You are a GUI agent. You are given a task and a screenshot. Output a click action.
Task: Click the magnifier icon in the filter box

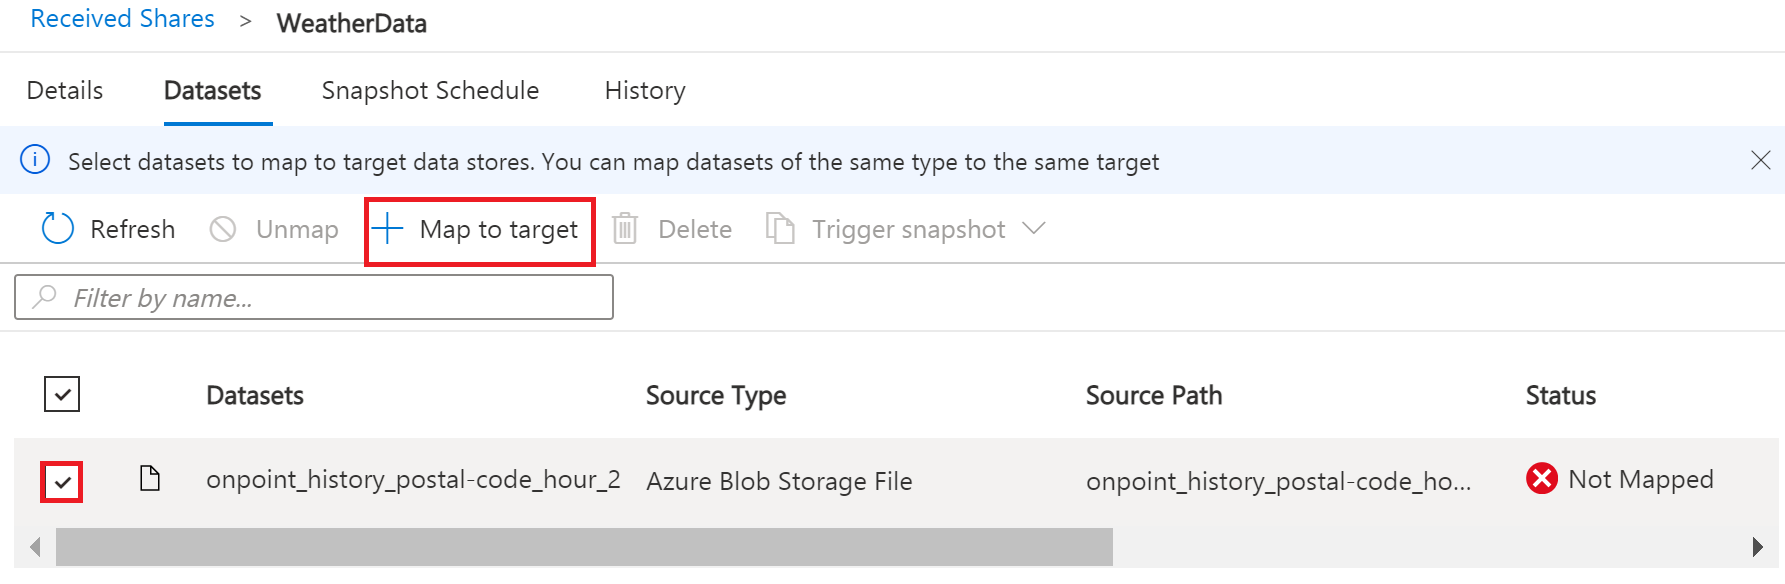[x=43, y=297]
